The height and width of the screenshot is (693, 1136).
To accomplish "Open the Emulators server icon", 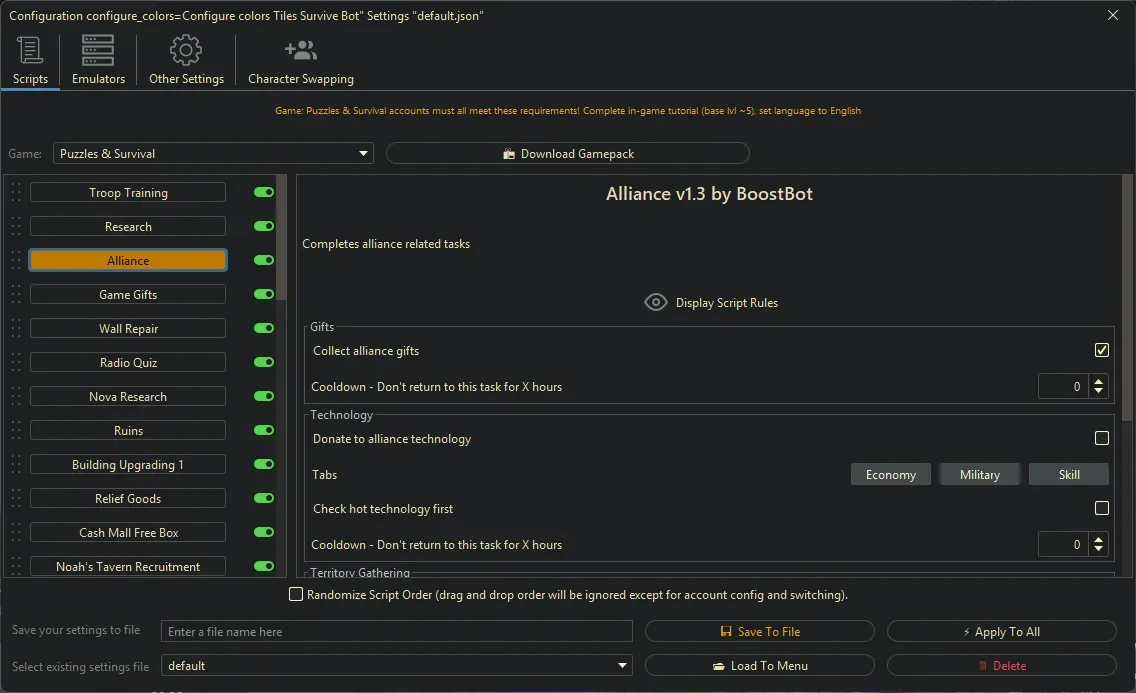I will pyautogui.click(x=98, y=50).
